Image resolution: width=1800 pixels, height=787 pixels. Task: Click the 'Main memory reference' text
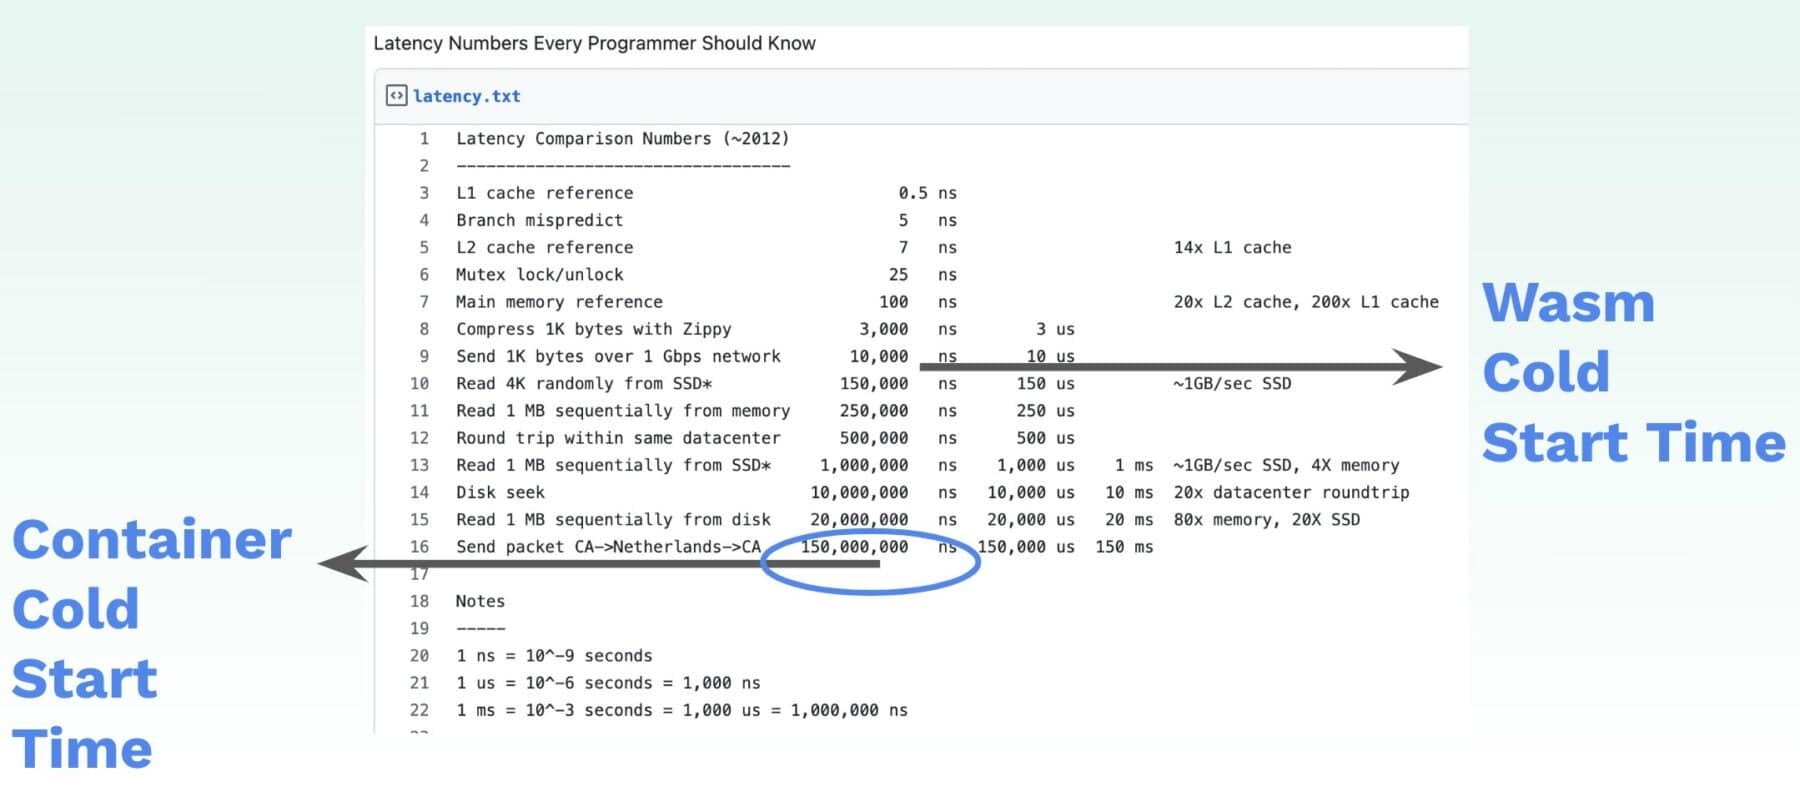pos(559,302)
